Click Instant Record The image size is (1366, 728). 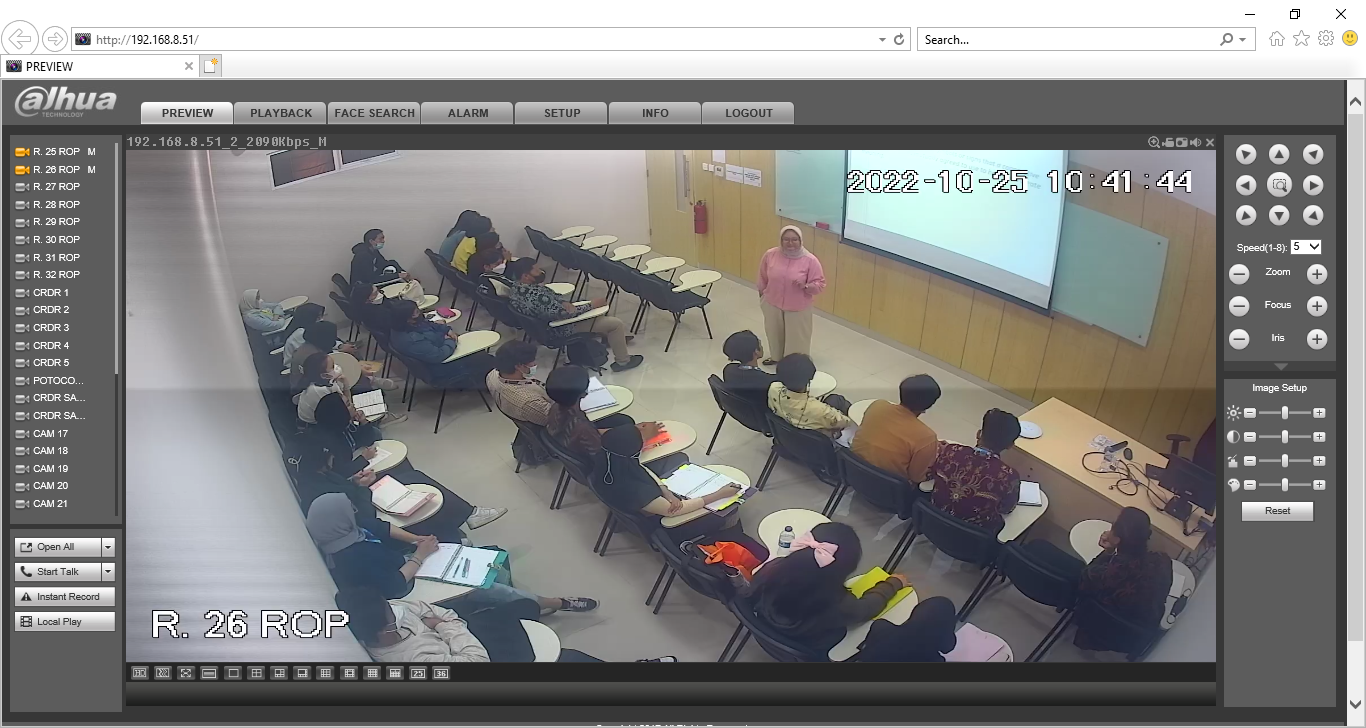point(65,597)
